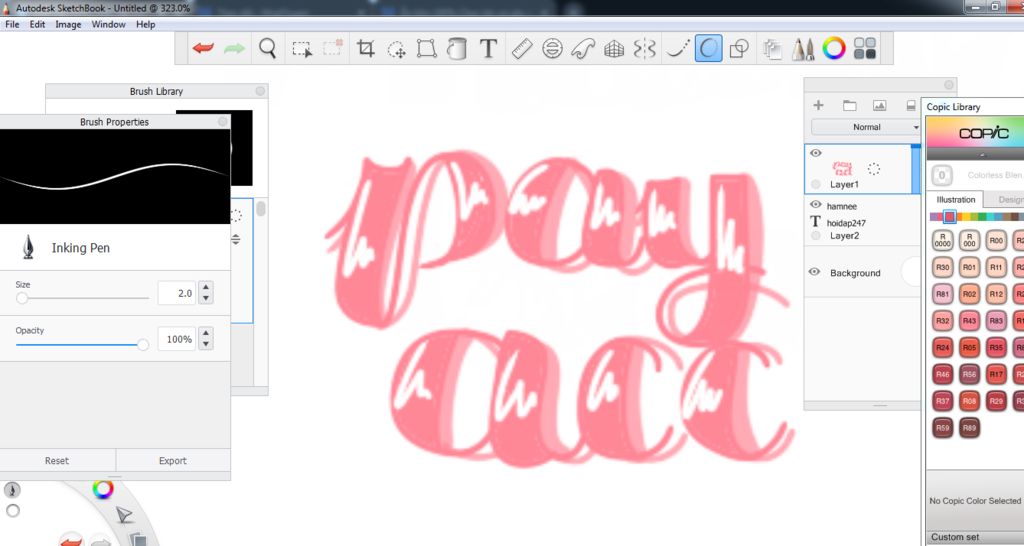Select the empty radio circle in lagoon

point(12,511)
